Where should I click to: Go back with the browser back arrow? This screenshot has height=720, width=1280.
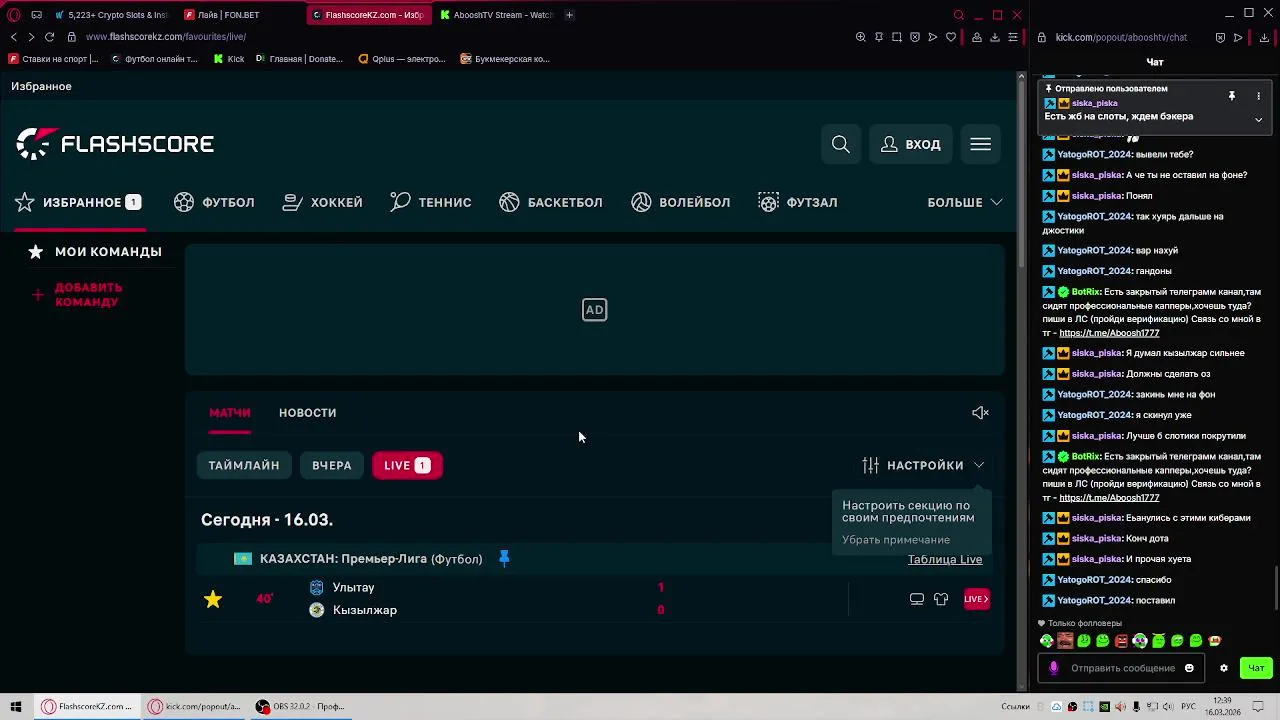pos(14,37)
